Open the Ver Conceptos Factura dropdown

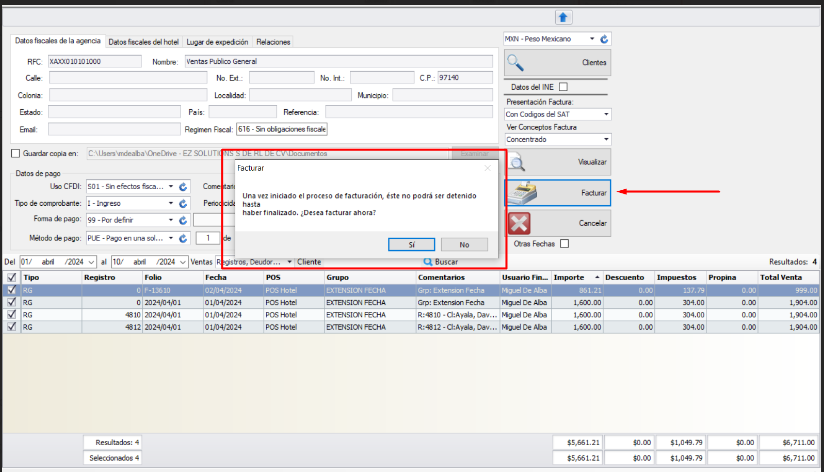[606, 139]
